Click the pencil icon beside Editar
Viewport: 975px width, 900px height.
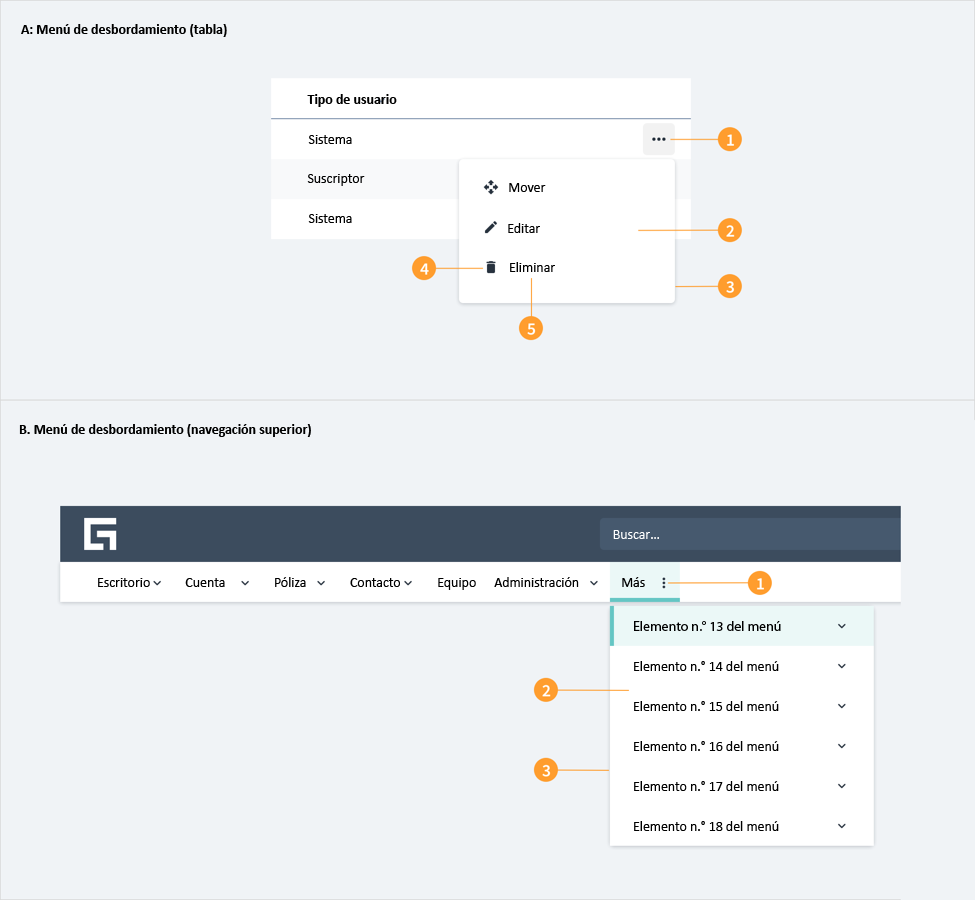click(x=491, y=228)
